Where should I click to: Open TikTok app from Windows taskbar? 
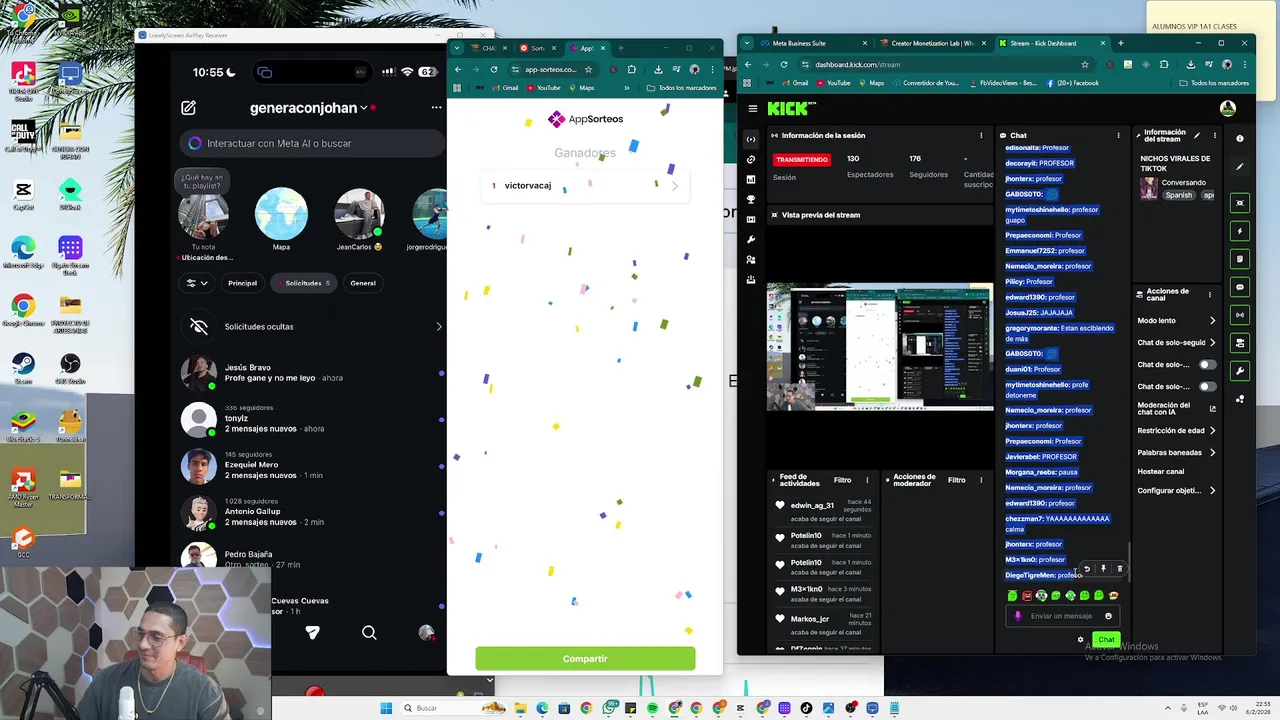(806, 708)
